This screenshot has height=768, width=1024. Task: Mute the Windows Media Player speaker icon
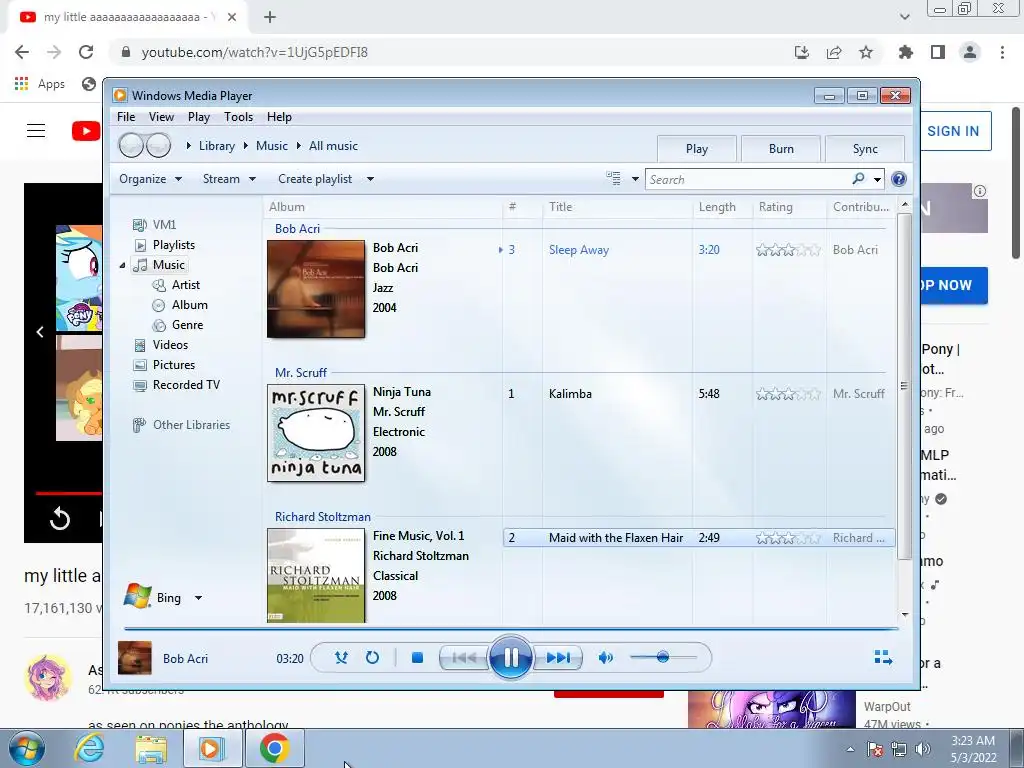pos(605,658)
